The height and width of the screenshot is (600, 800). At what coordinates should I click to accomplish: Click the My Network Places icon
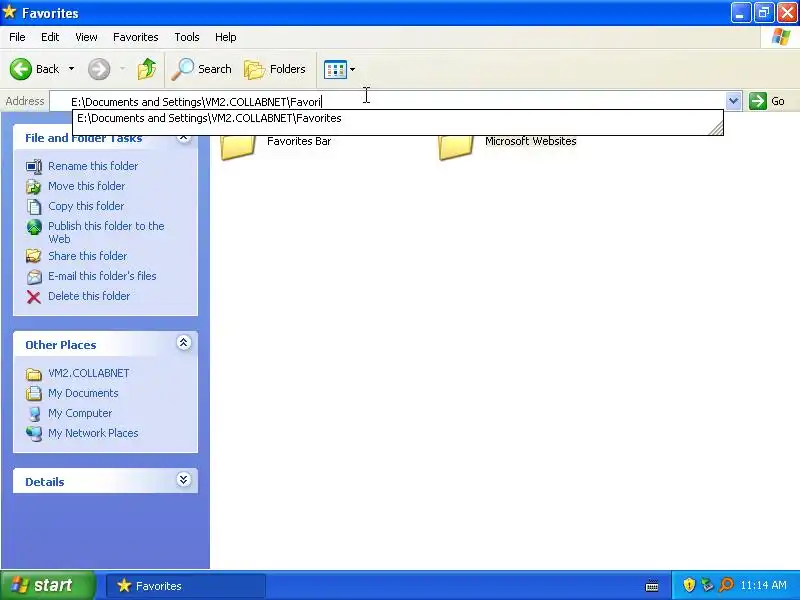click(34, 433)
